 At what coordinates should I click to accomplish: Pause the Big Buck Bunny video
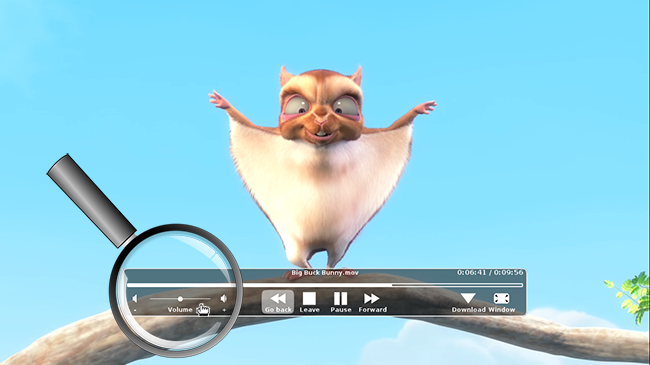(x=341, y=302)
